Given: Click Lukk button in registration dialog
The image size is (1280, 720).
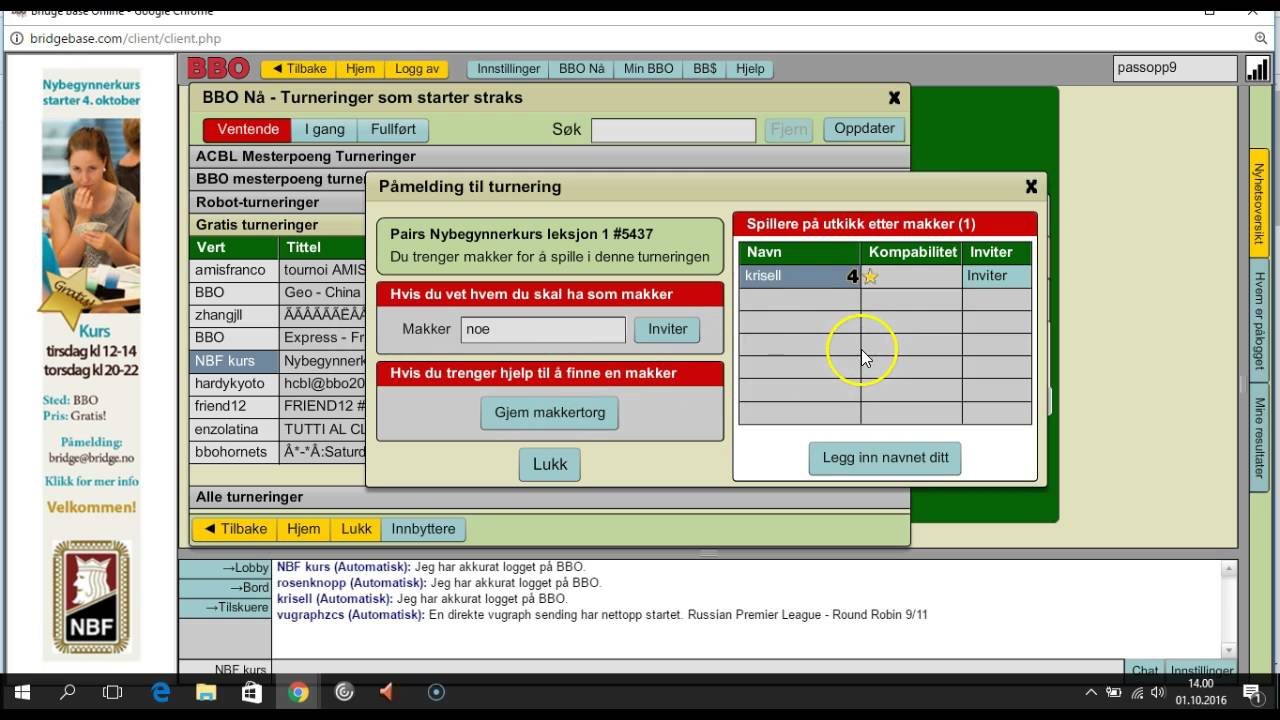Looking at the screenshot, I should coord(550,464).
